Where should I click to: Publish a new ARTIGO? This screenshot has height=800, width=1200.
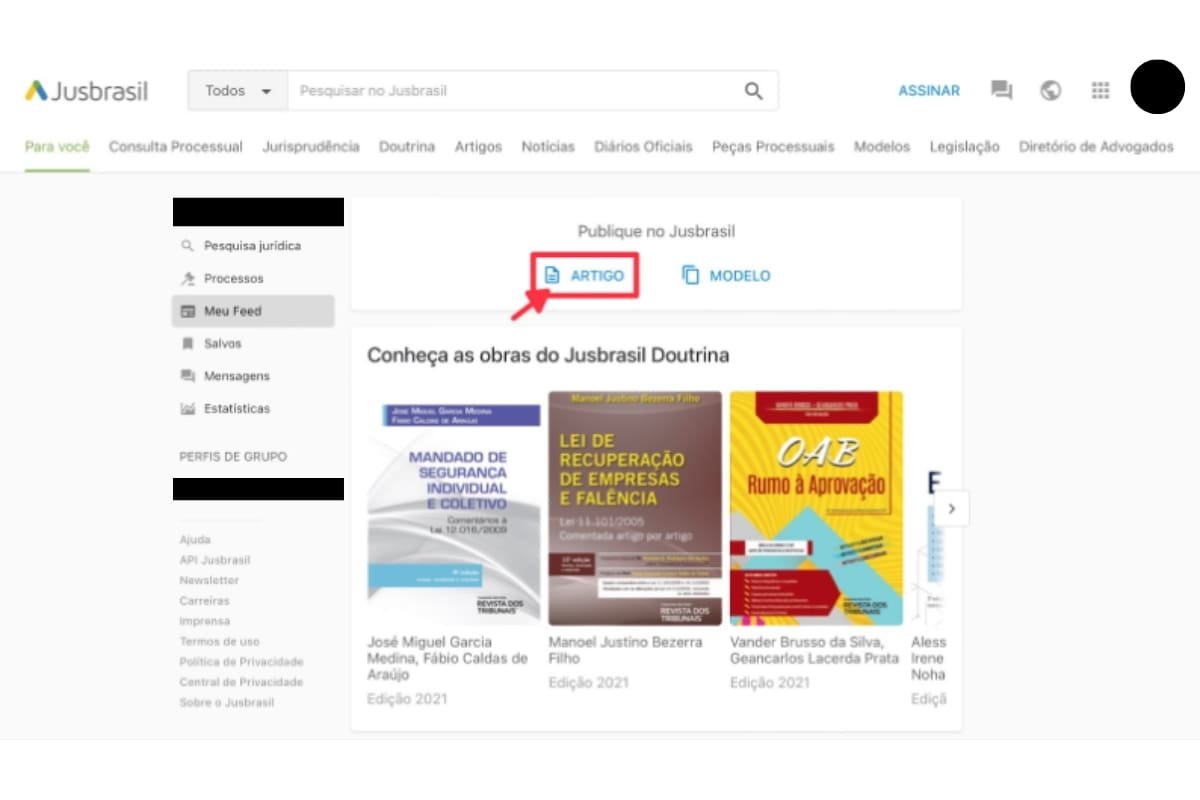(585, 276)
